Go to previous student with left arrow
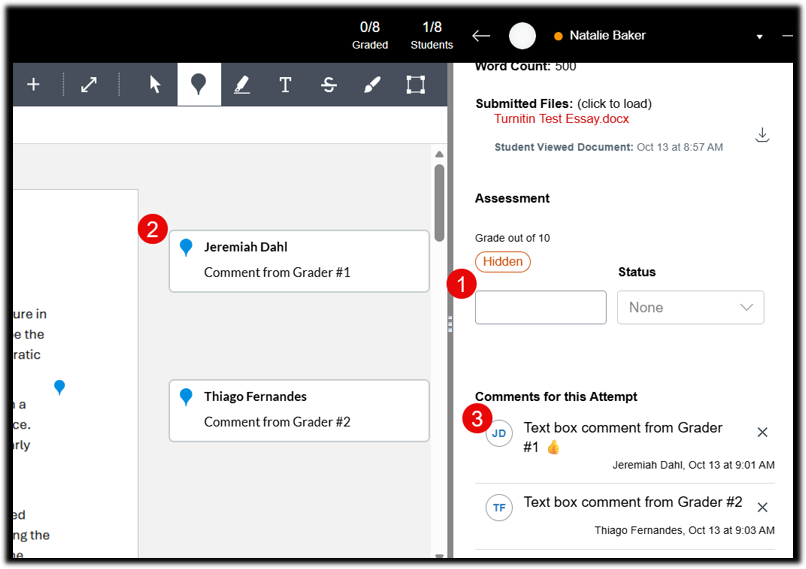806x569 pixels. [481, 35]
